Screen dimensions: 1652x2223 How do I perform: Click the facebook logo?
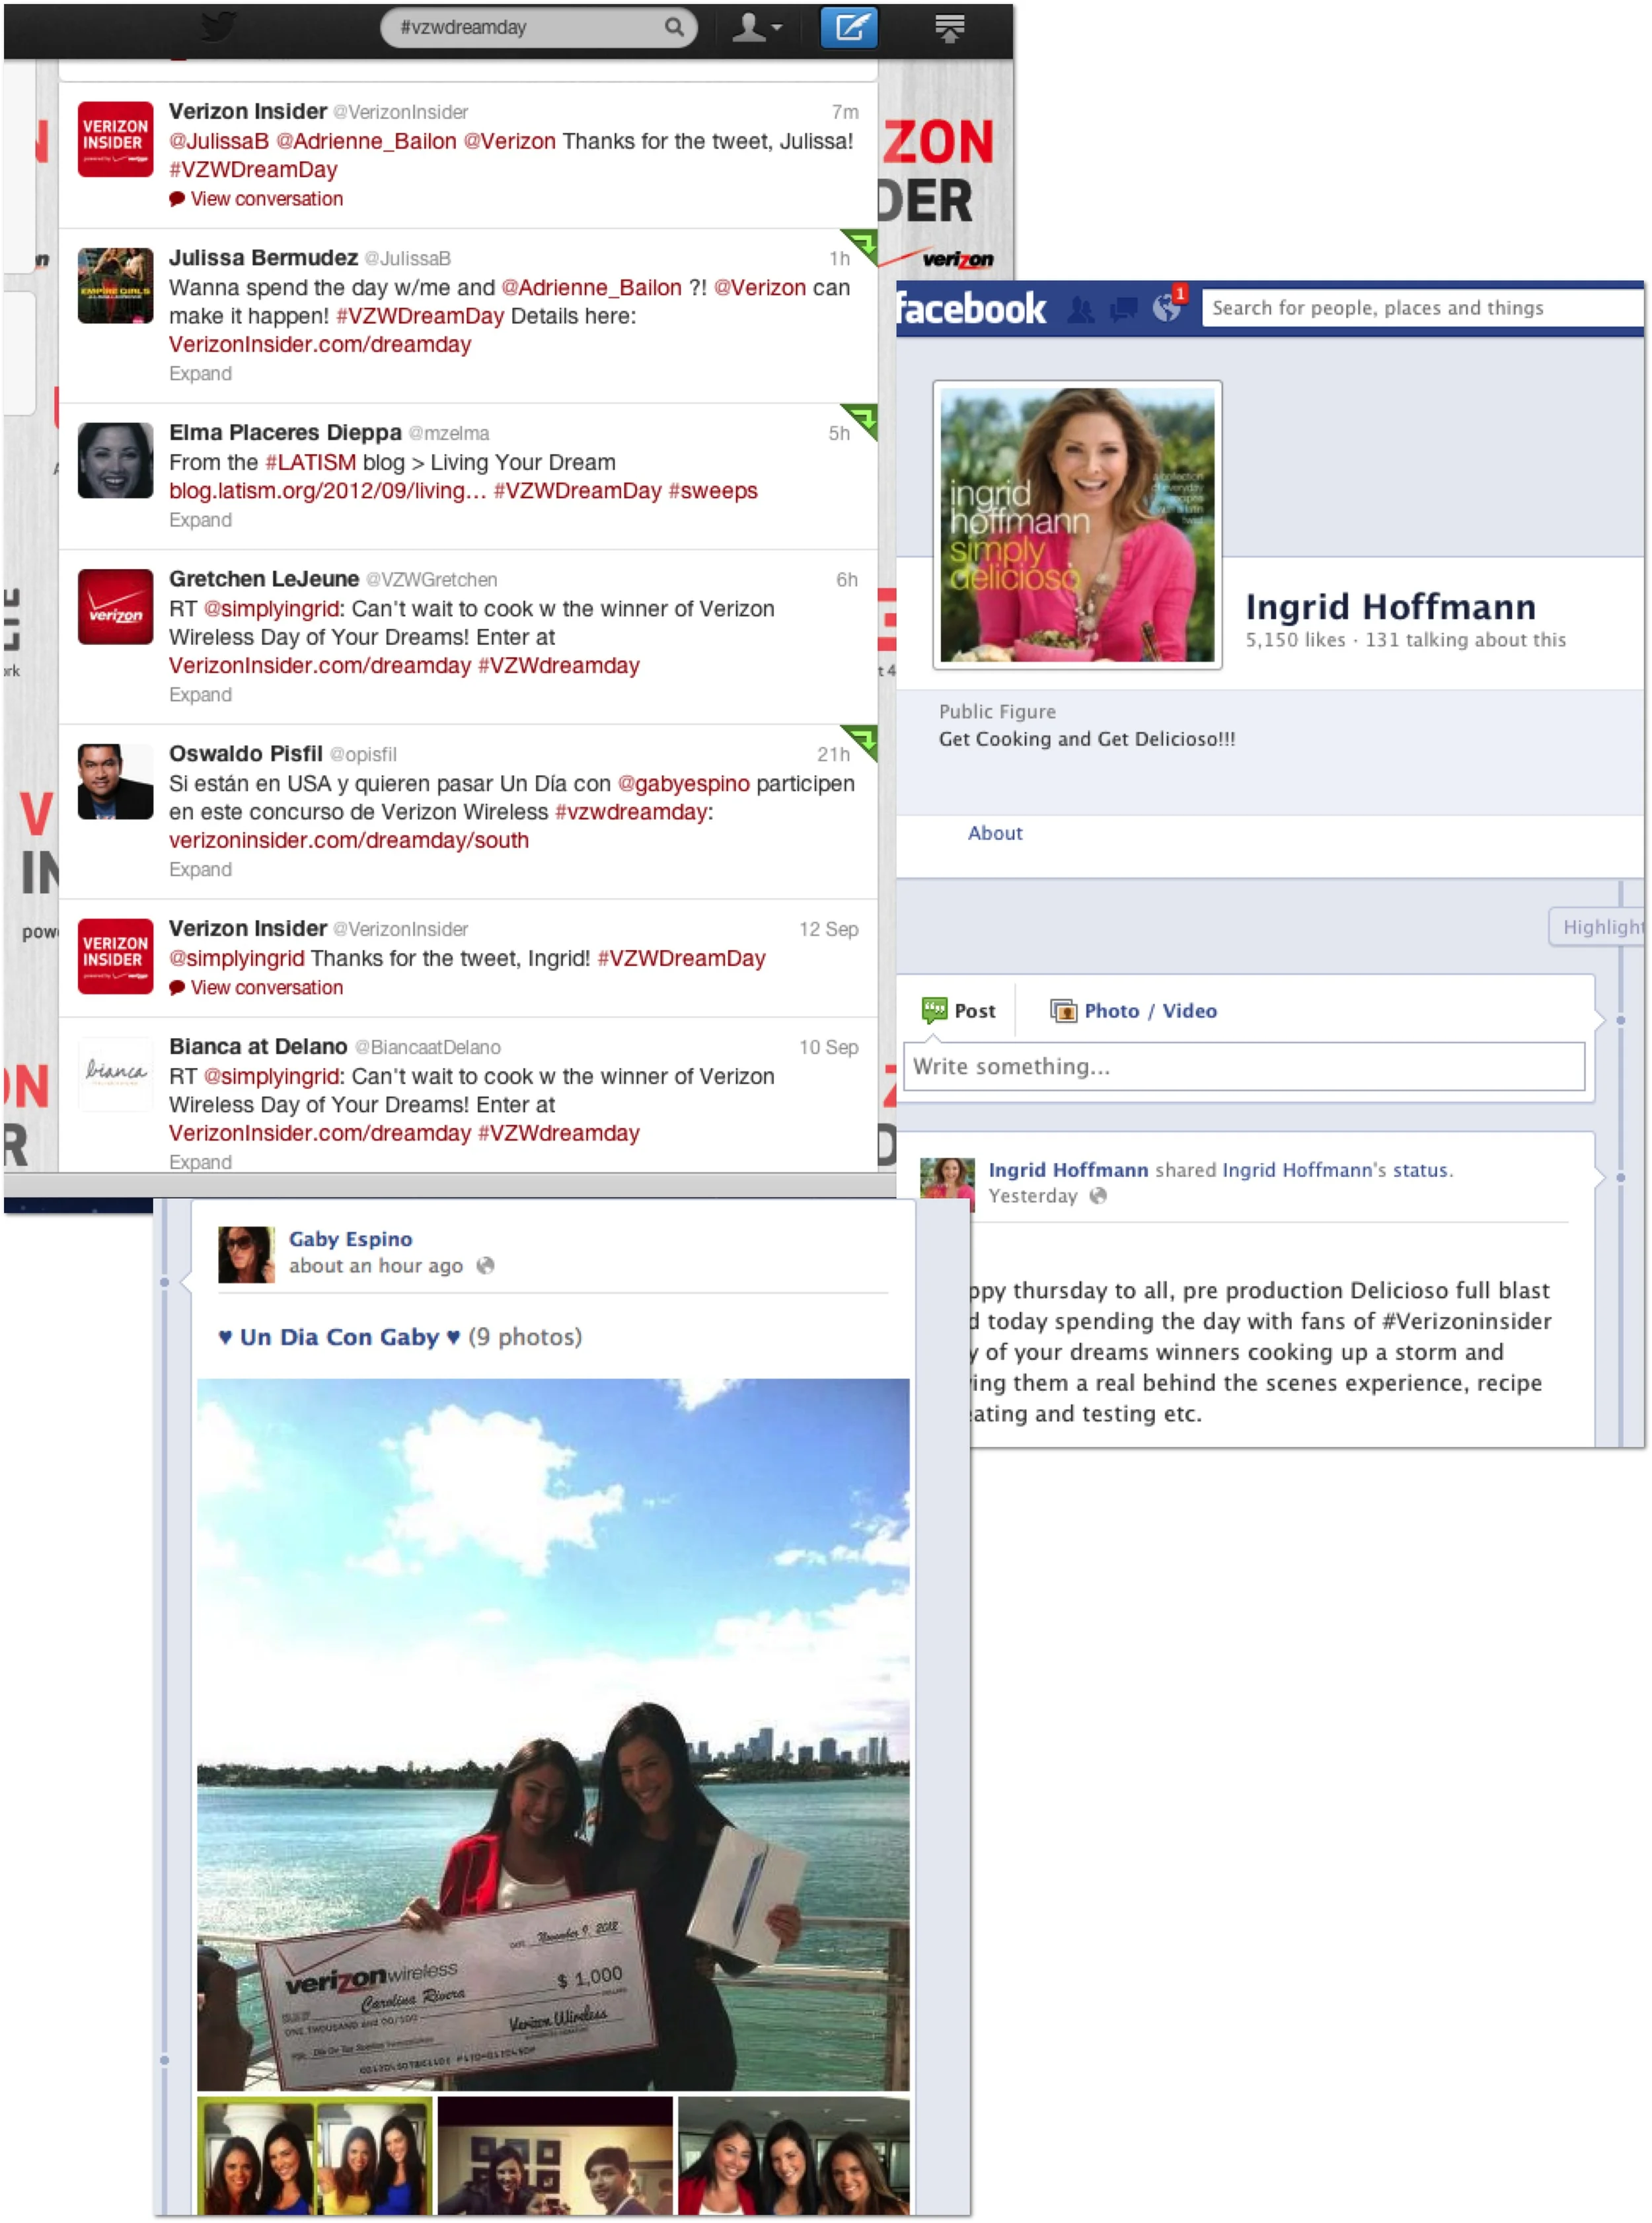click(972, 309)
